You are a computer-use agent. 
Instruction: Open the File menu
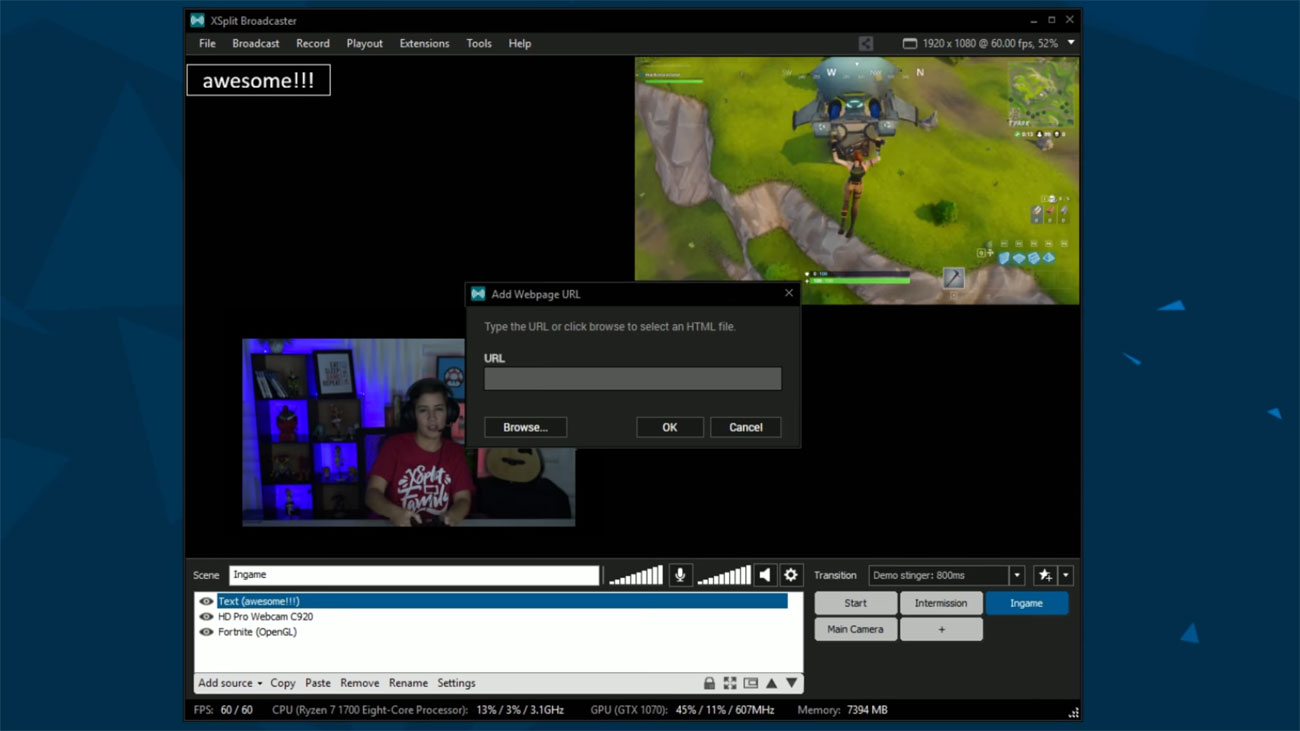[x=207, y=44]
